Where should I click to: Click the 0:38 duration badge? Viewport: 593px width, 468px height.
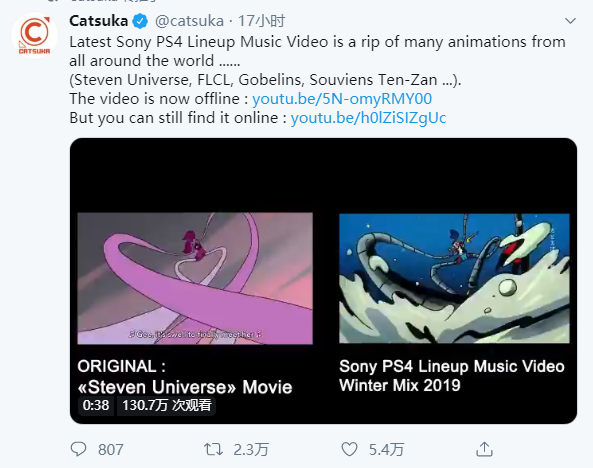click(96, 406)
